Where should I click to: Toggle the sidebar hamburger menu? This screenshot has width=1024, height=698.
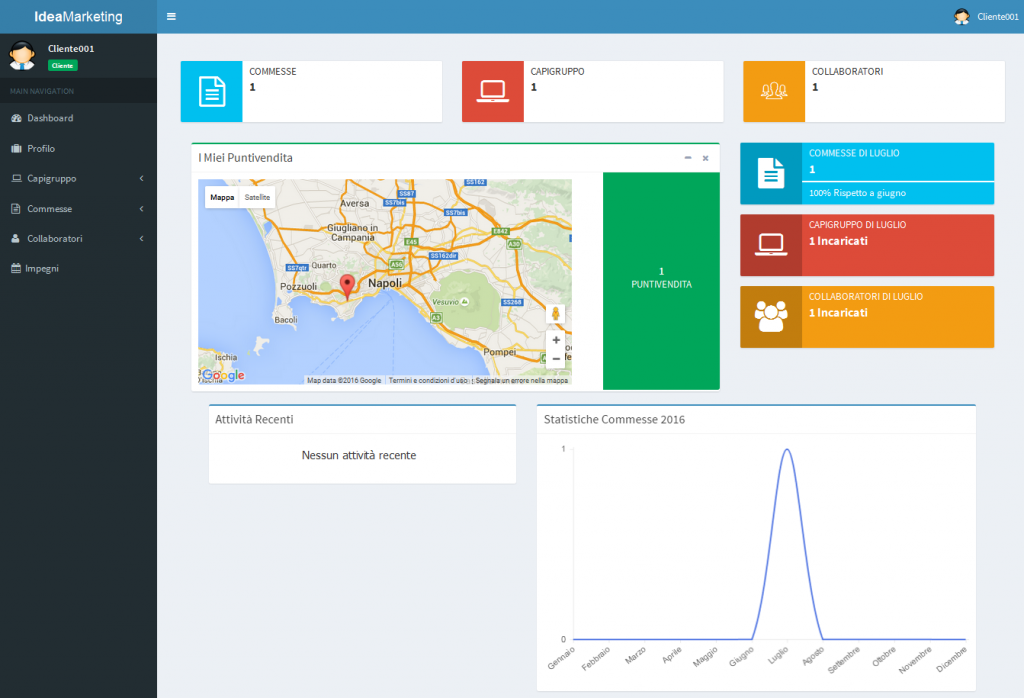point(171,16)
